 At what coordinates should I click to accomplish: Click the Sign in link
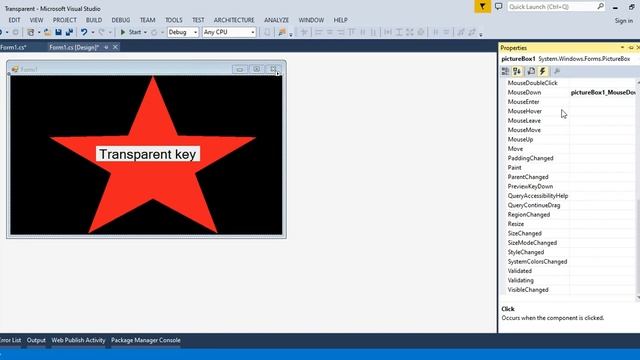pyautogui.click(x=624, y=21)
